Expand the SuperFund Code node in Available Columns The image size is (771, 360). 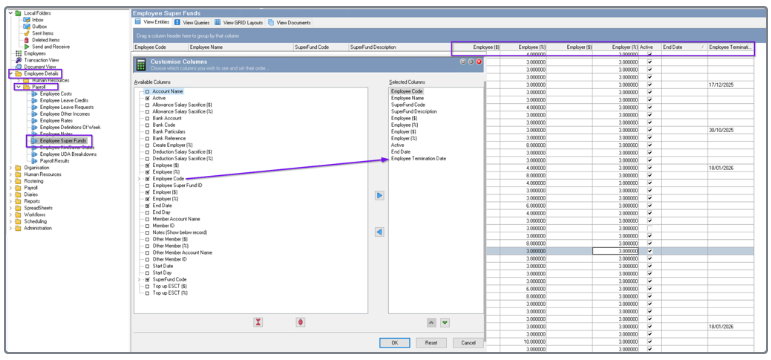pyautogui.click(x=140, y=279)
